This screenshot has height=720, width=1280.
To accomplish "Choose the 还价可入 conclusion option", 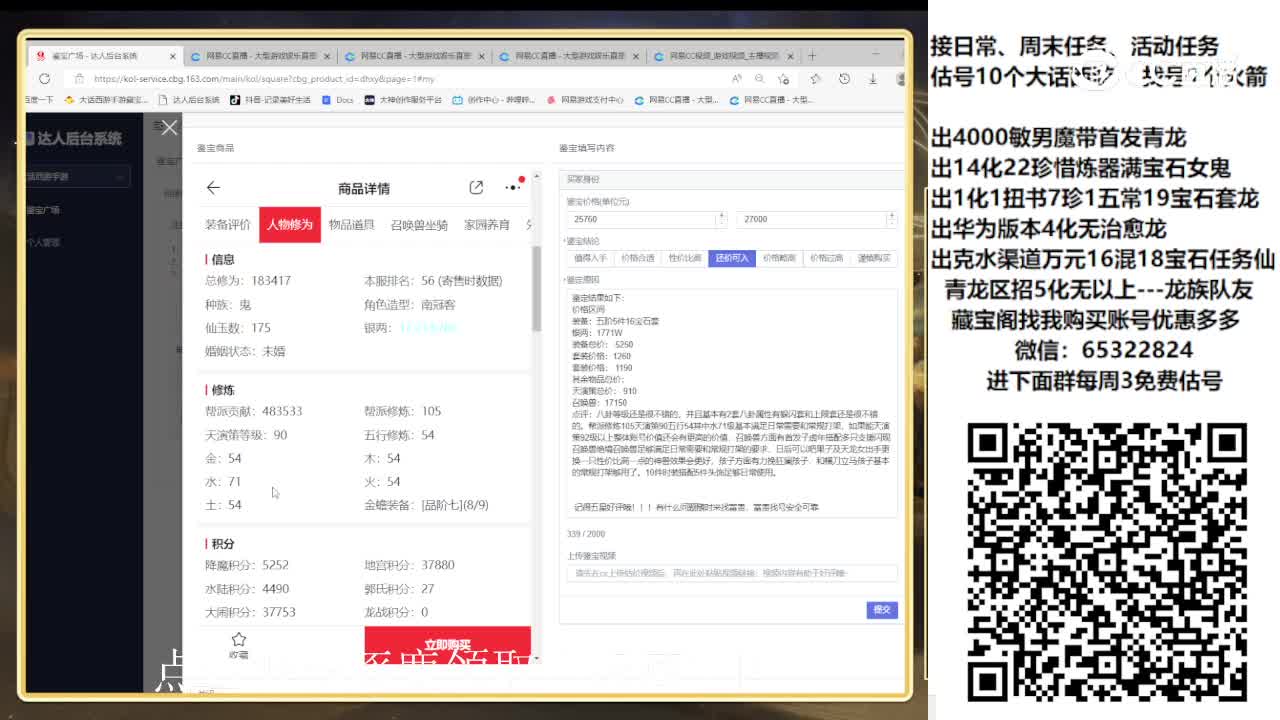I will 731,258.
